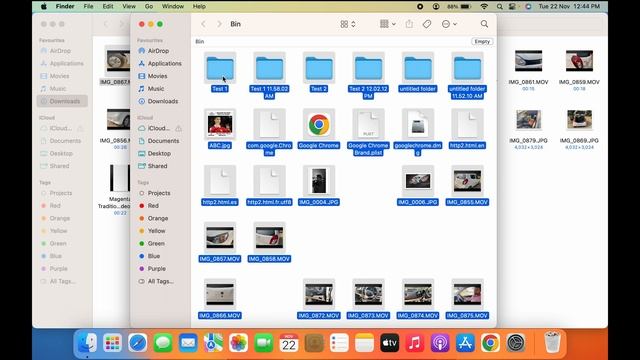Open Launchpad from the Dock
640x360 pixels.
[x=112, y=343]
